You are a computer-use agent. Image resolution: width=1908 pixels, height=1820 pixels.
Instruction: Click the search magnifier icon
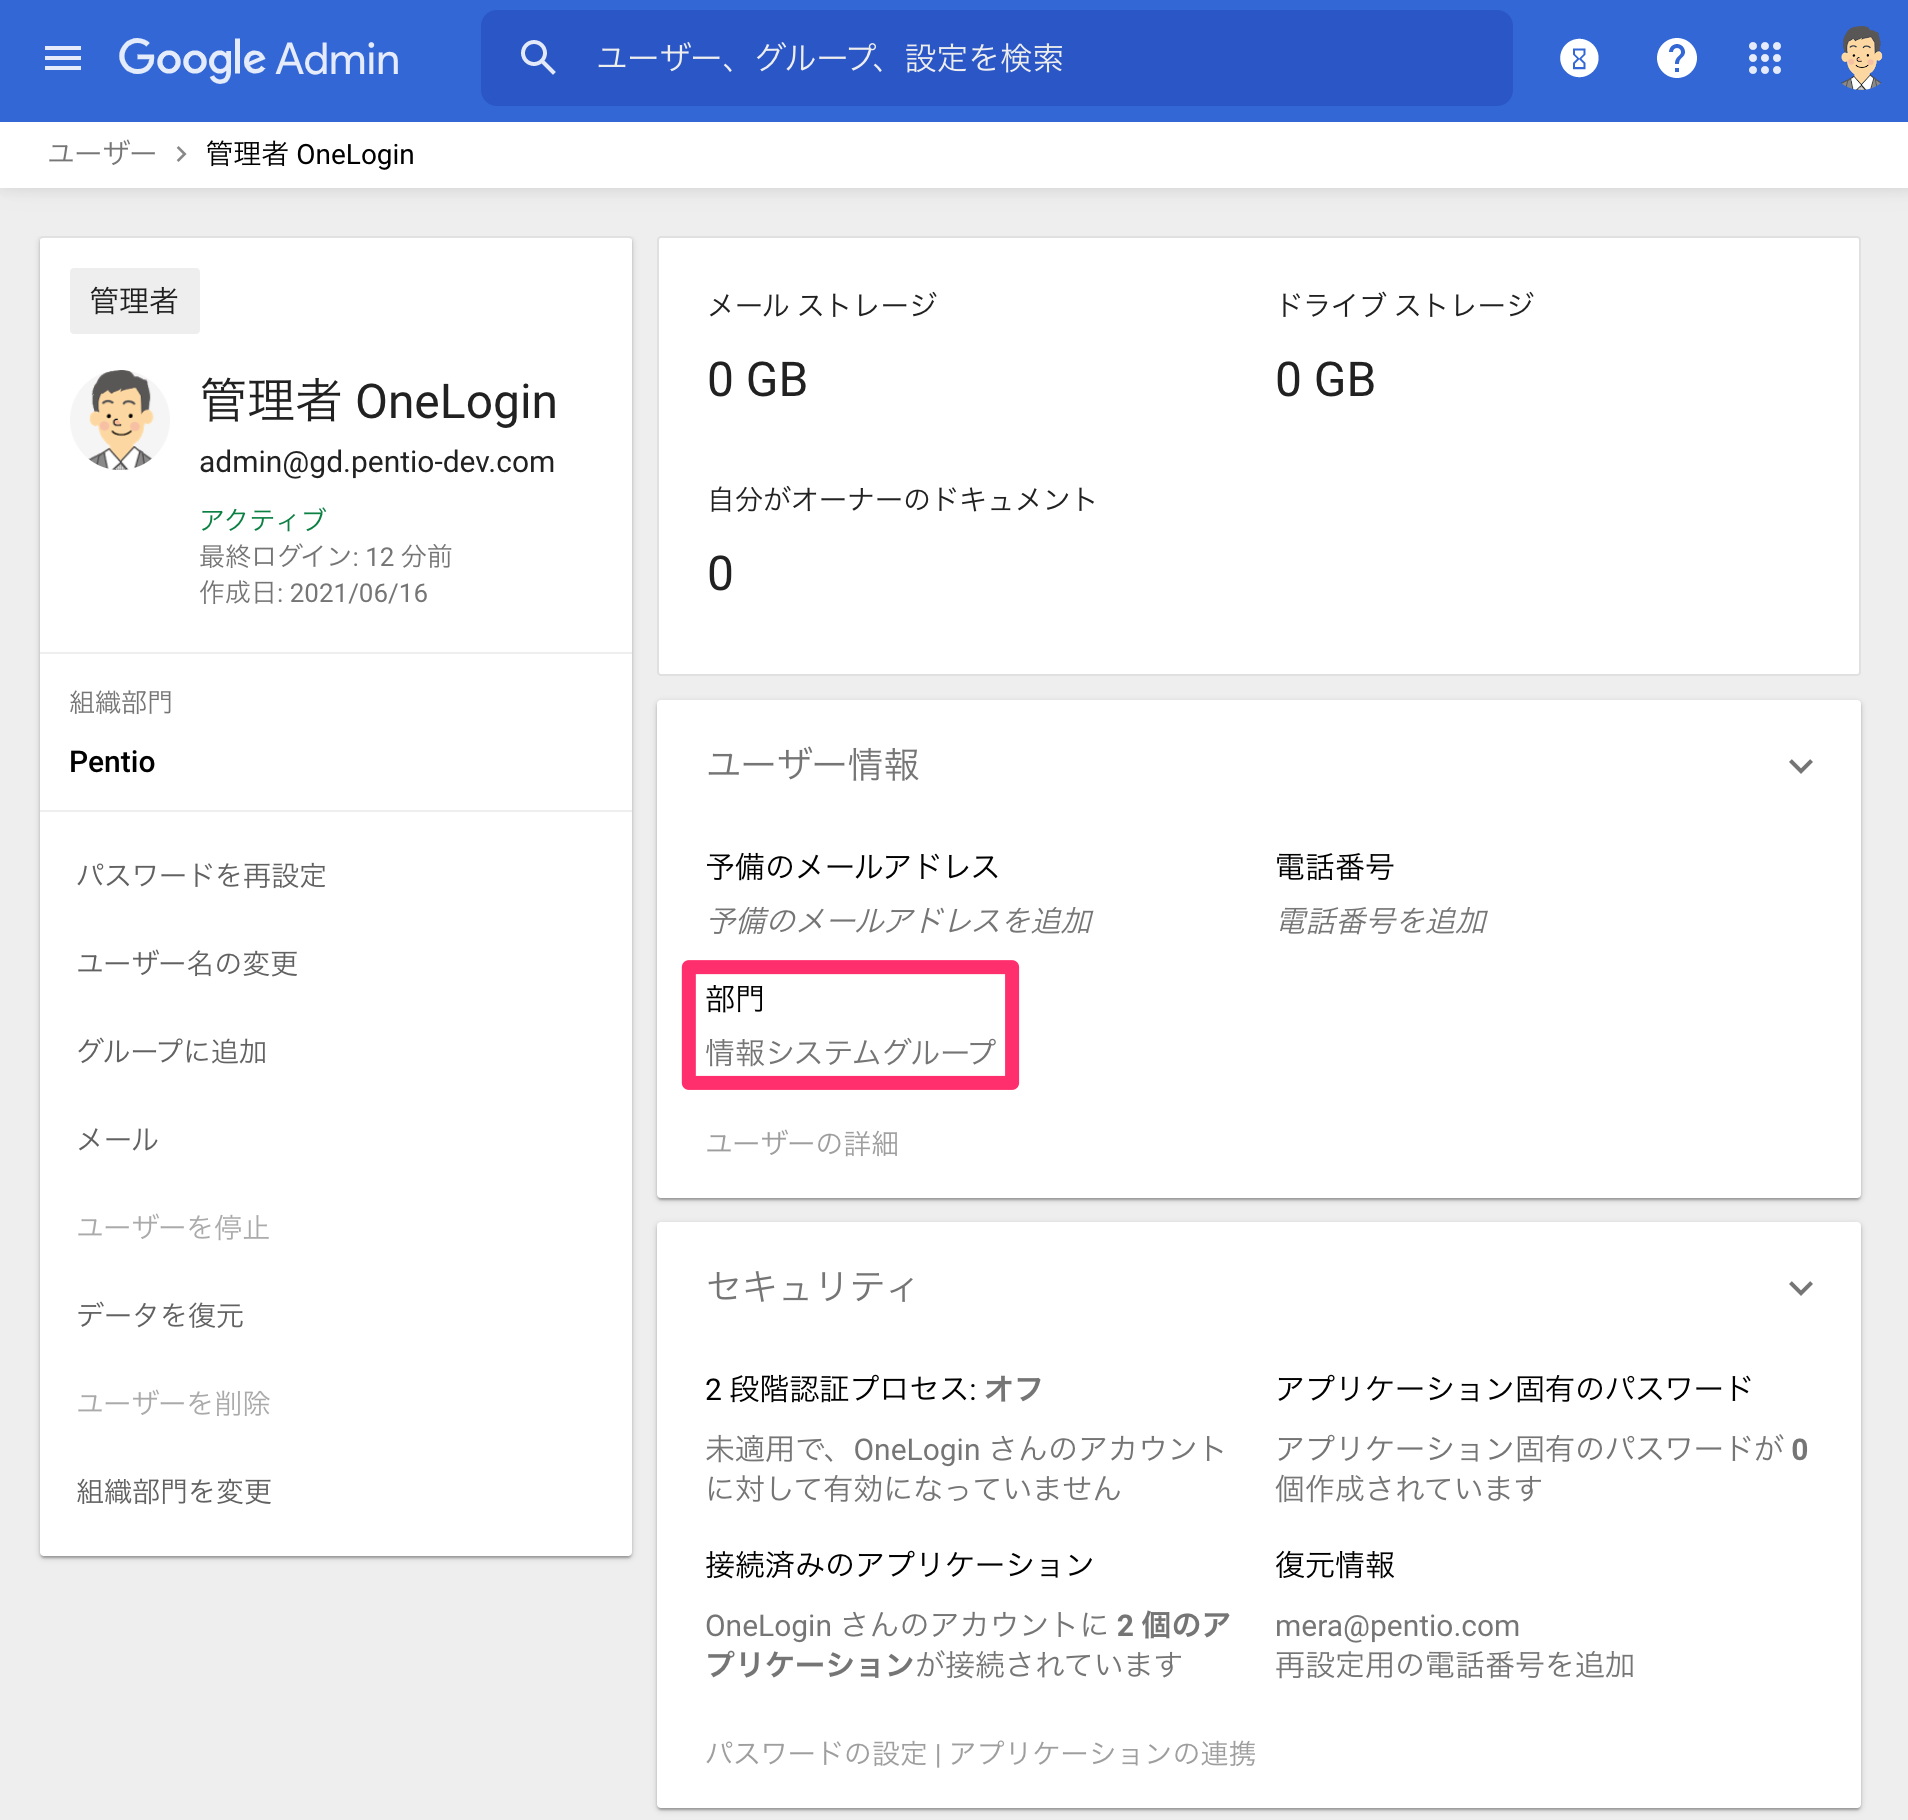(x=538, y=58)
